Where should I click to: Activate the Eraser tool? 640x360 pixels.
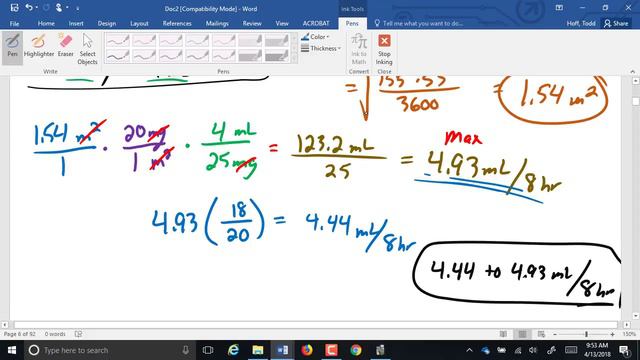65,46
